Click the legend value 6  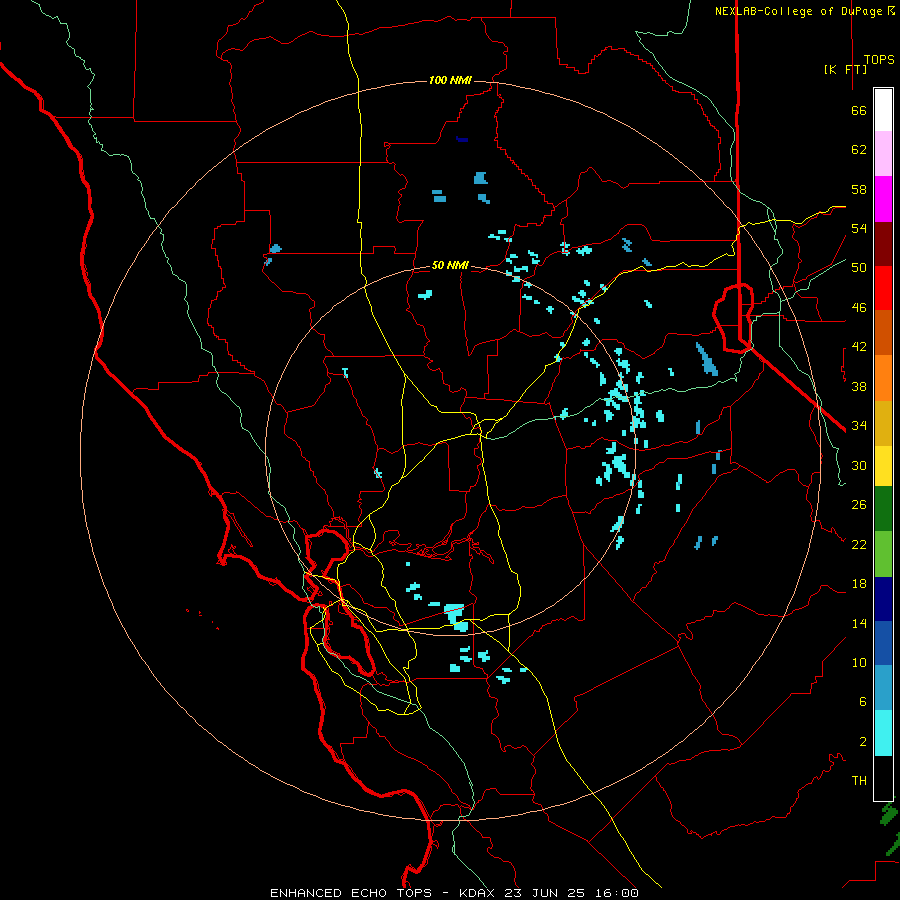coord(863,702)
